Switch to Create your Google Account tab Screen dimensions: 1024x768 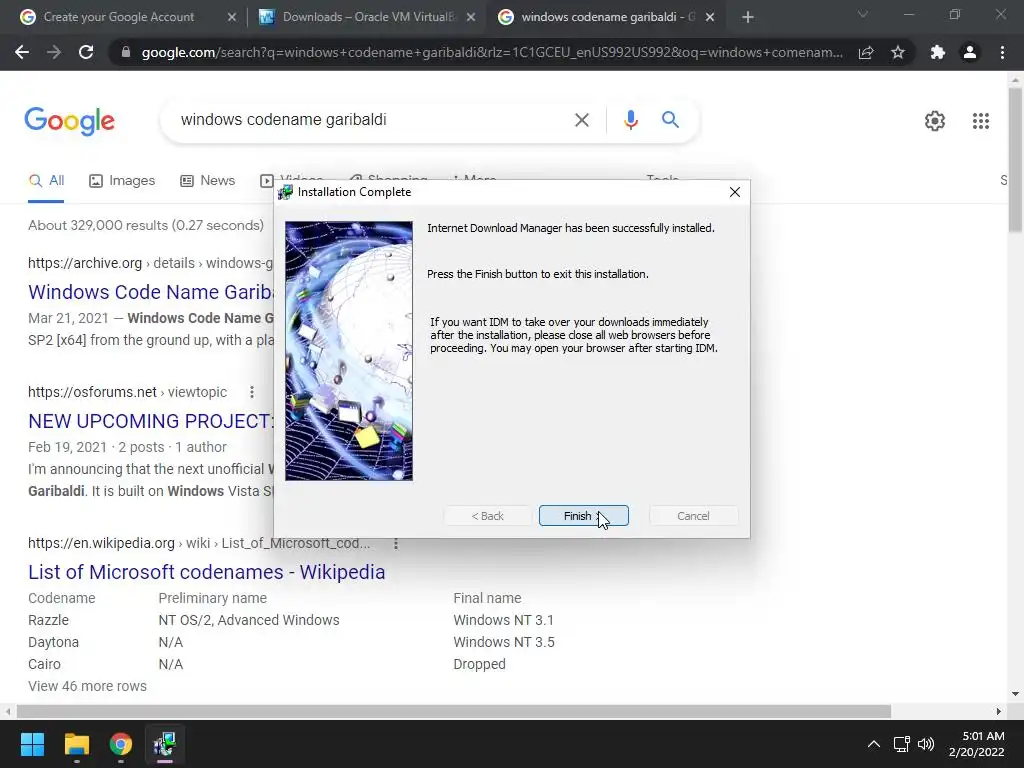(x=118, y=17)
